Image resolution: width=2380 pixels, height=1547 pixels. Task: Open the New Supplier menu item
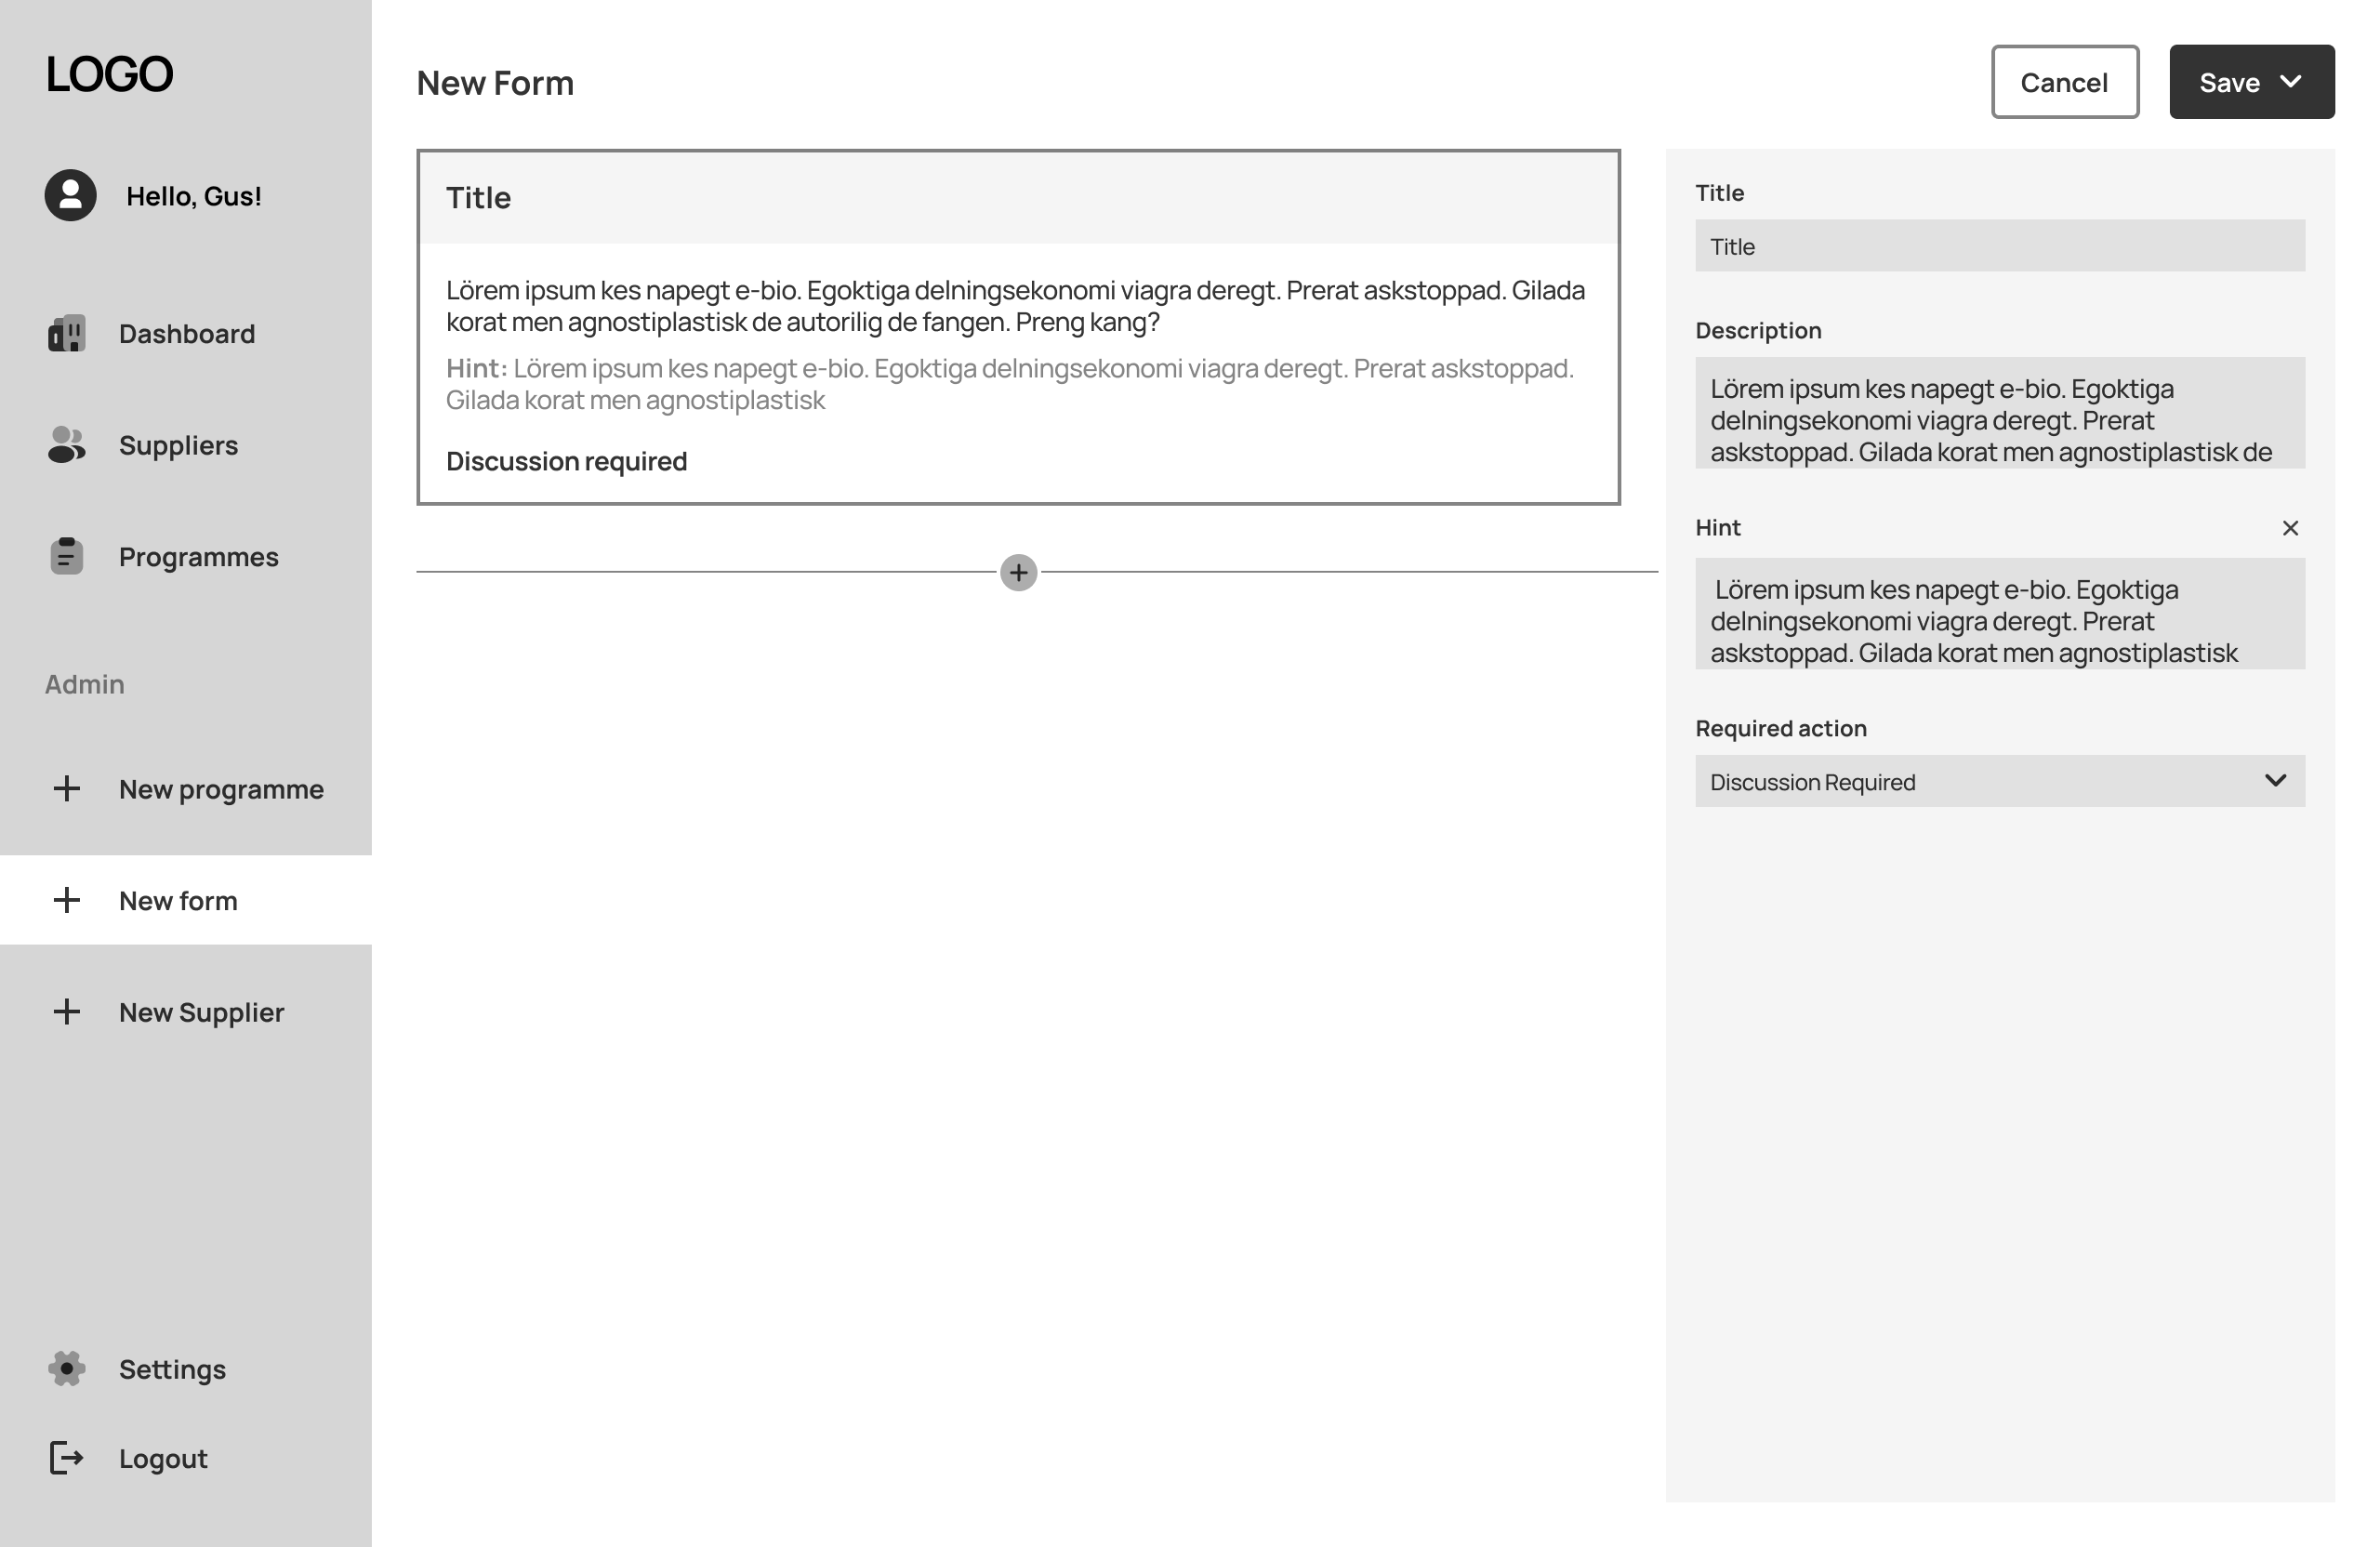[201, 1012]
